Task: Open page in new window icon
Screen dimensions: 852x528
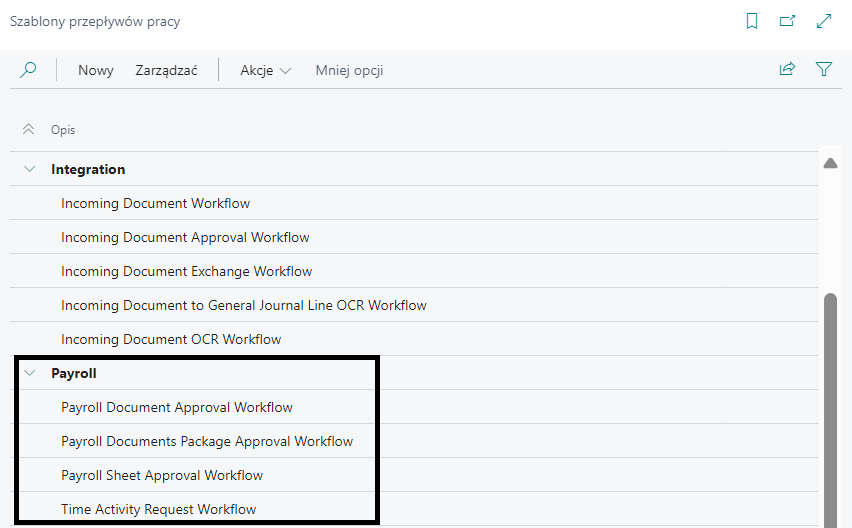Action: coord(787,21)
